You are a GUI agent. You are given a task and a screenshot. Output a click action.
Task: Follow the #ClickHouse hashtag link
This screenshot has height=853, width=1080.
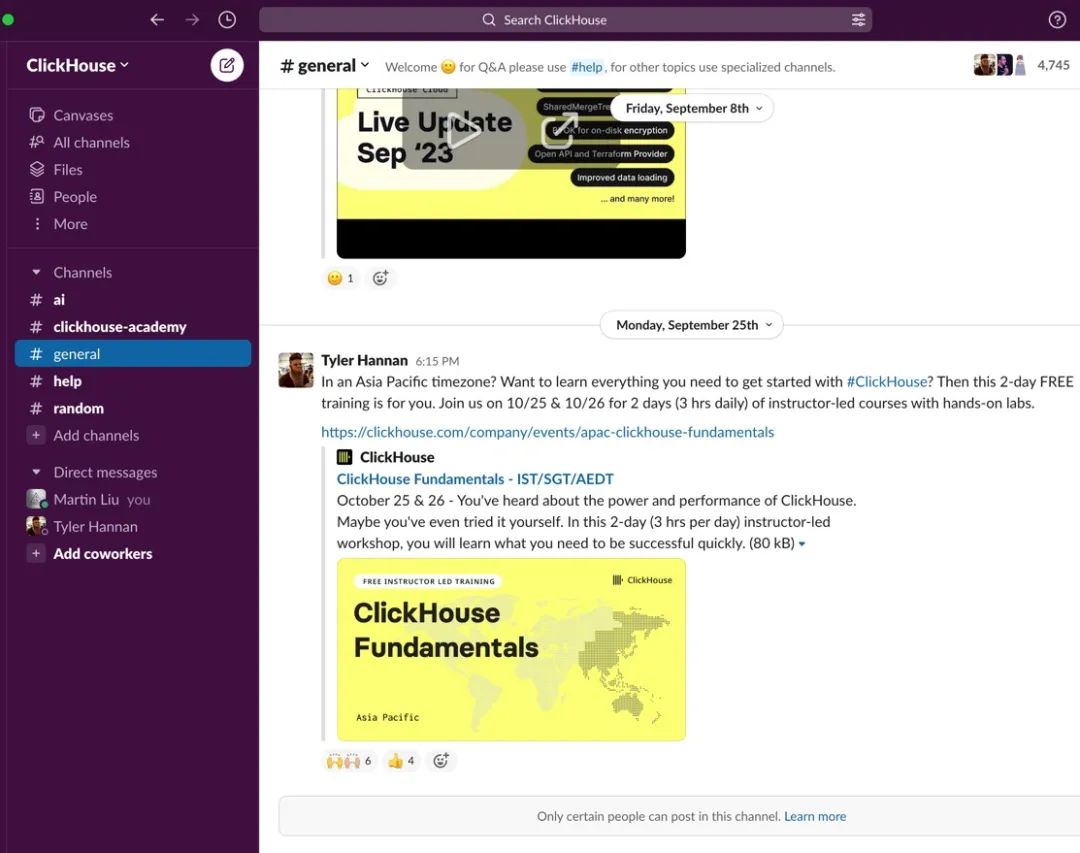pos(886,382)
